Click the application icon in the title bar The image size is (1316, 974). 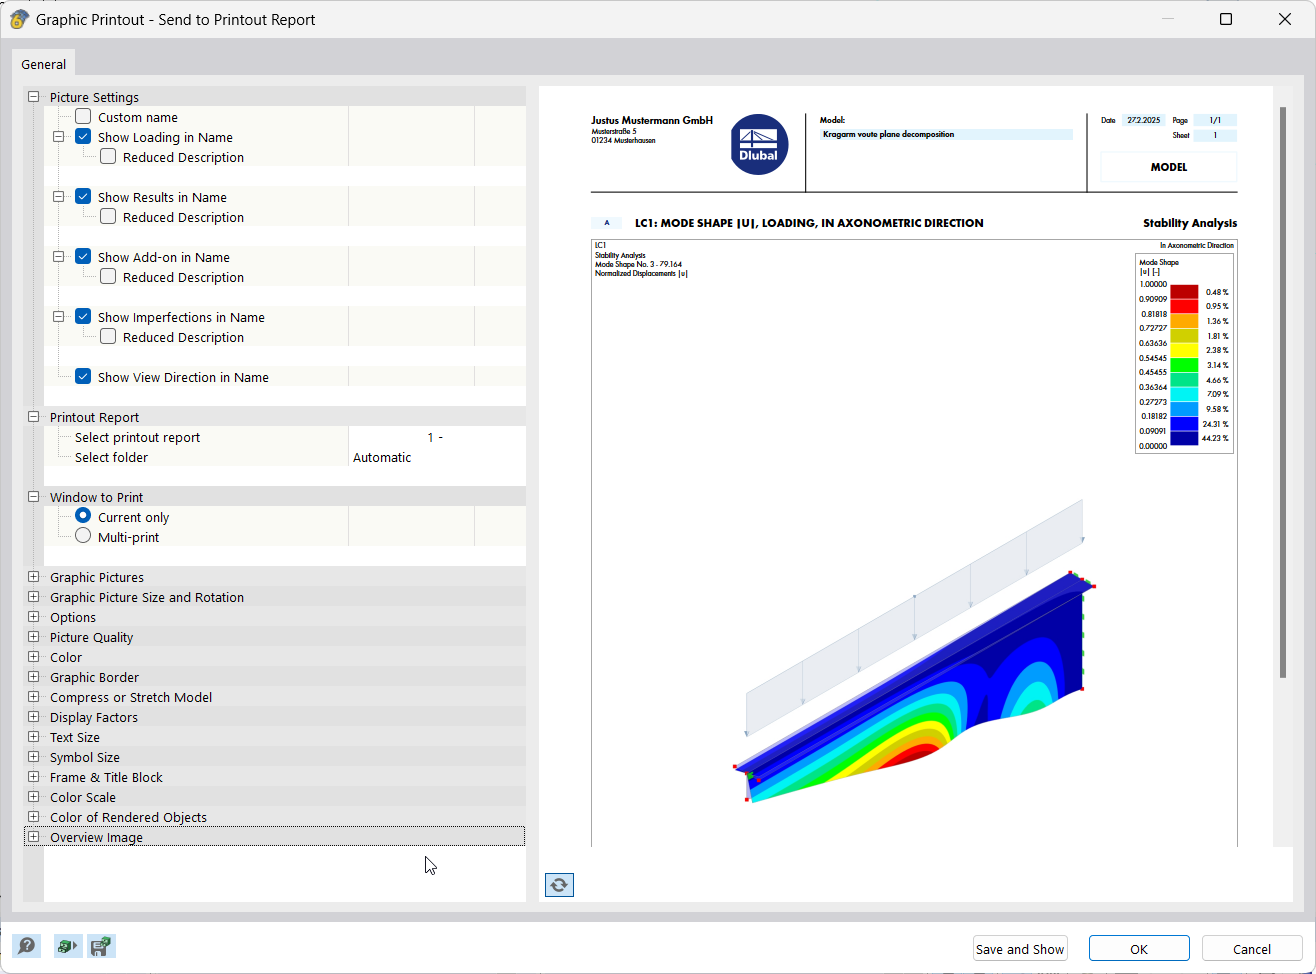pos(19,19)
